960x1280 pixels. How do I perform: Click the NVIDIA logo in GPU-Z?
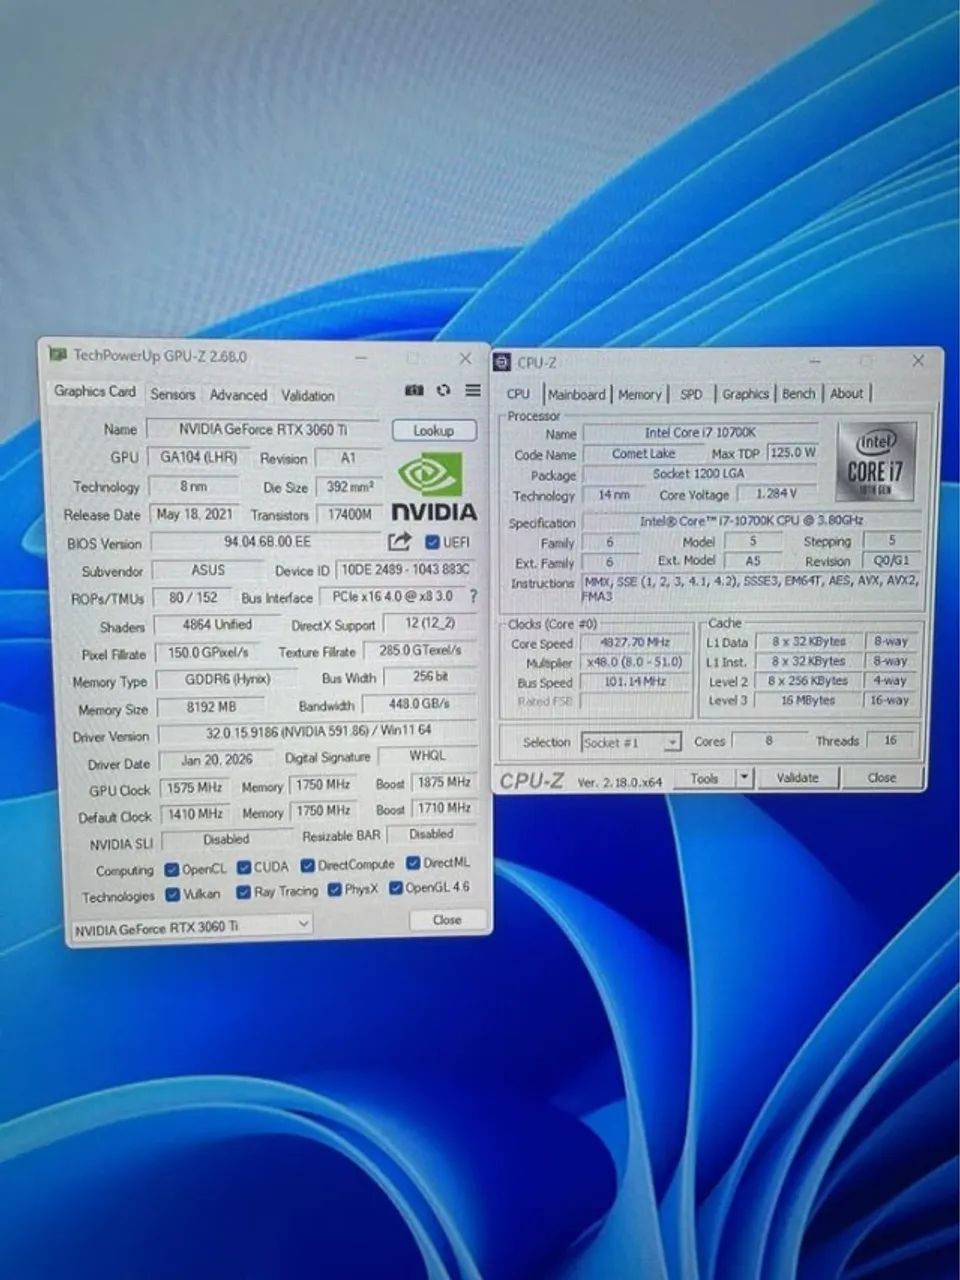pyautogui.click(x=433, y=489)
